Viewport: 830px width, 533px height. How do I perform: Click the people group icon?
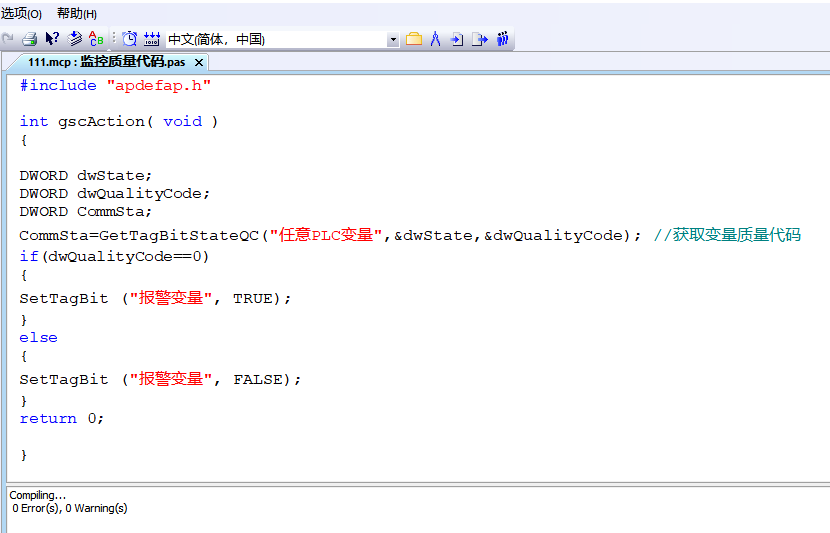pos(503,39)
